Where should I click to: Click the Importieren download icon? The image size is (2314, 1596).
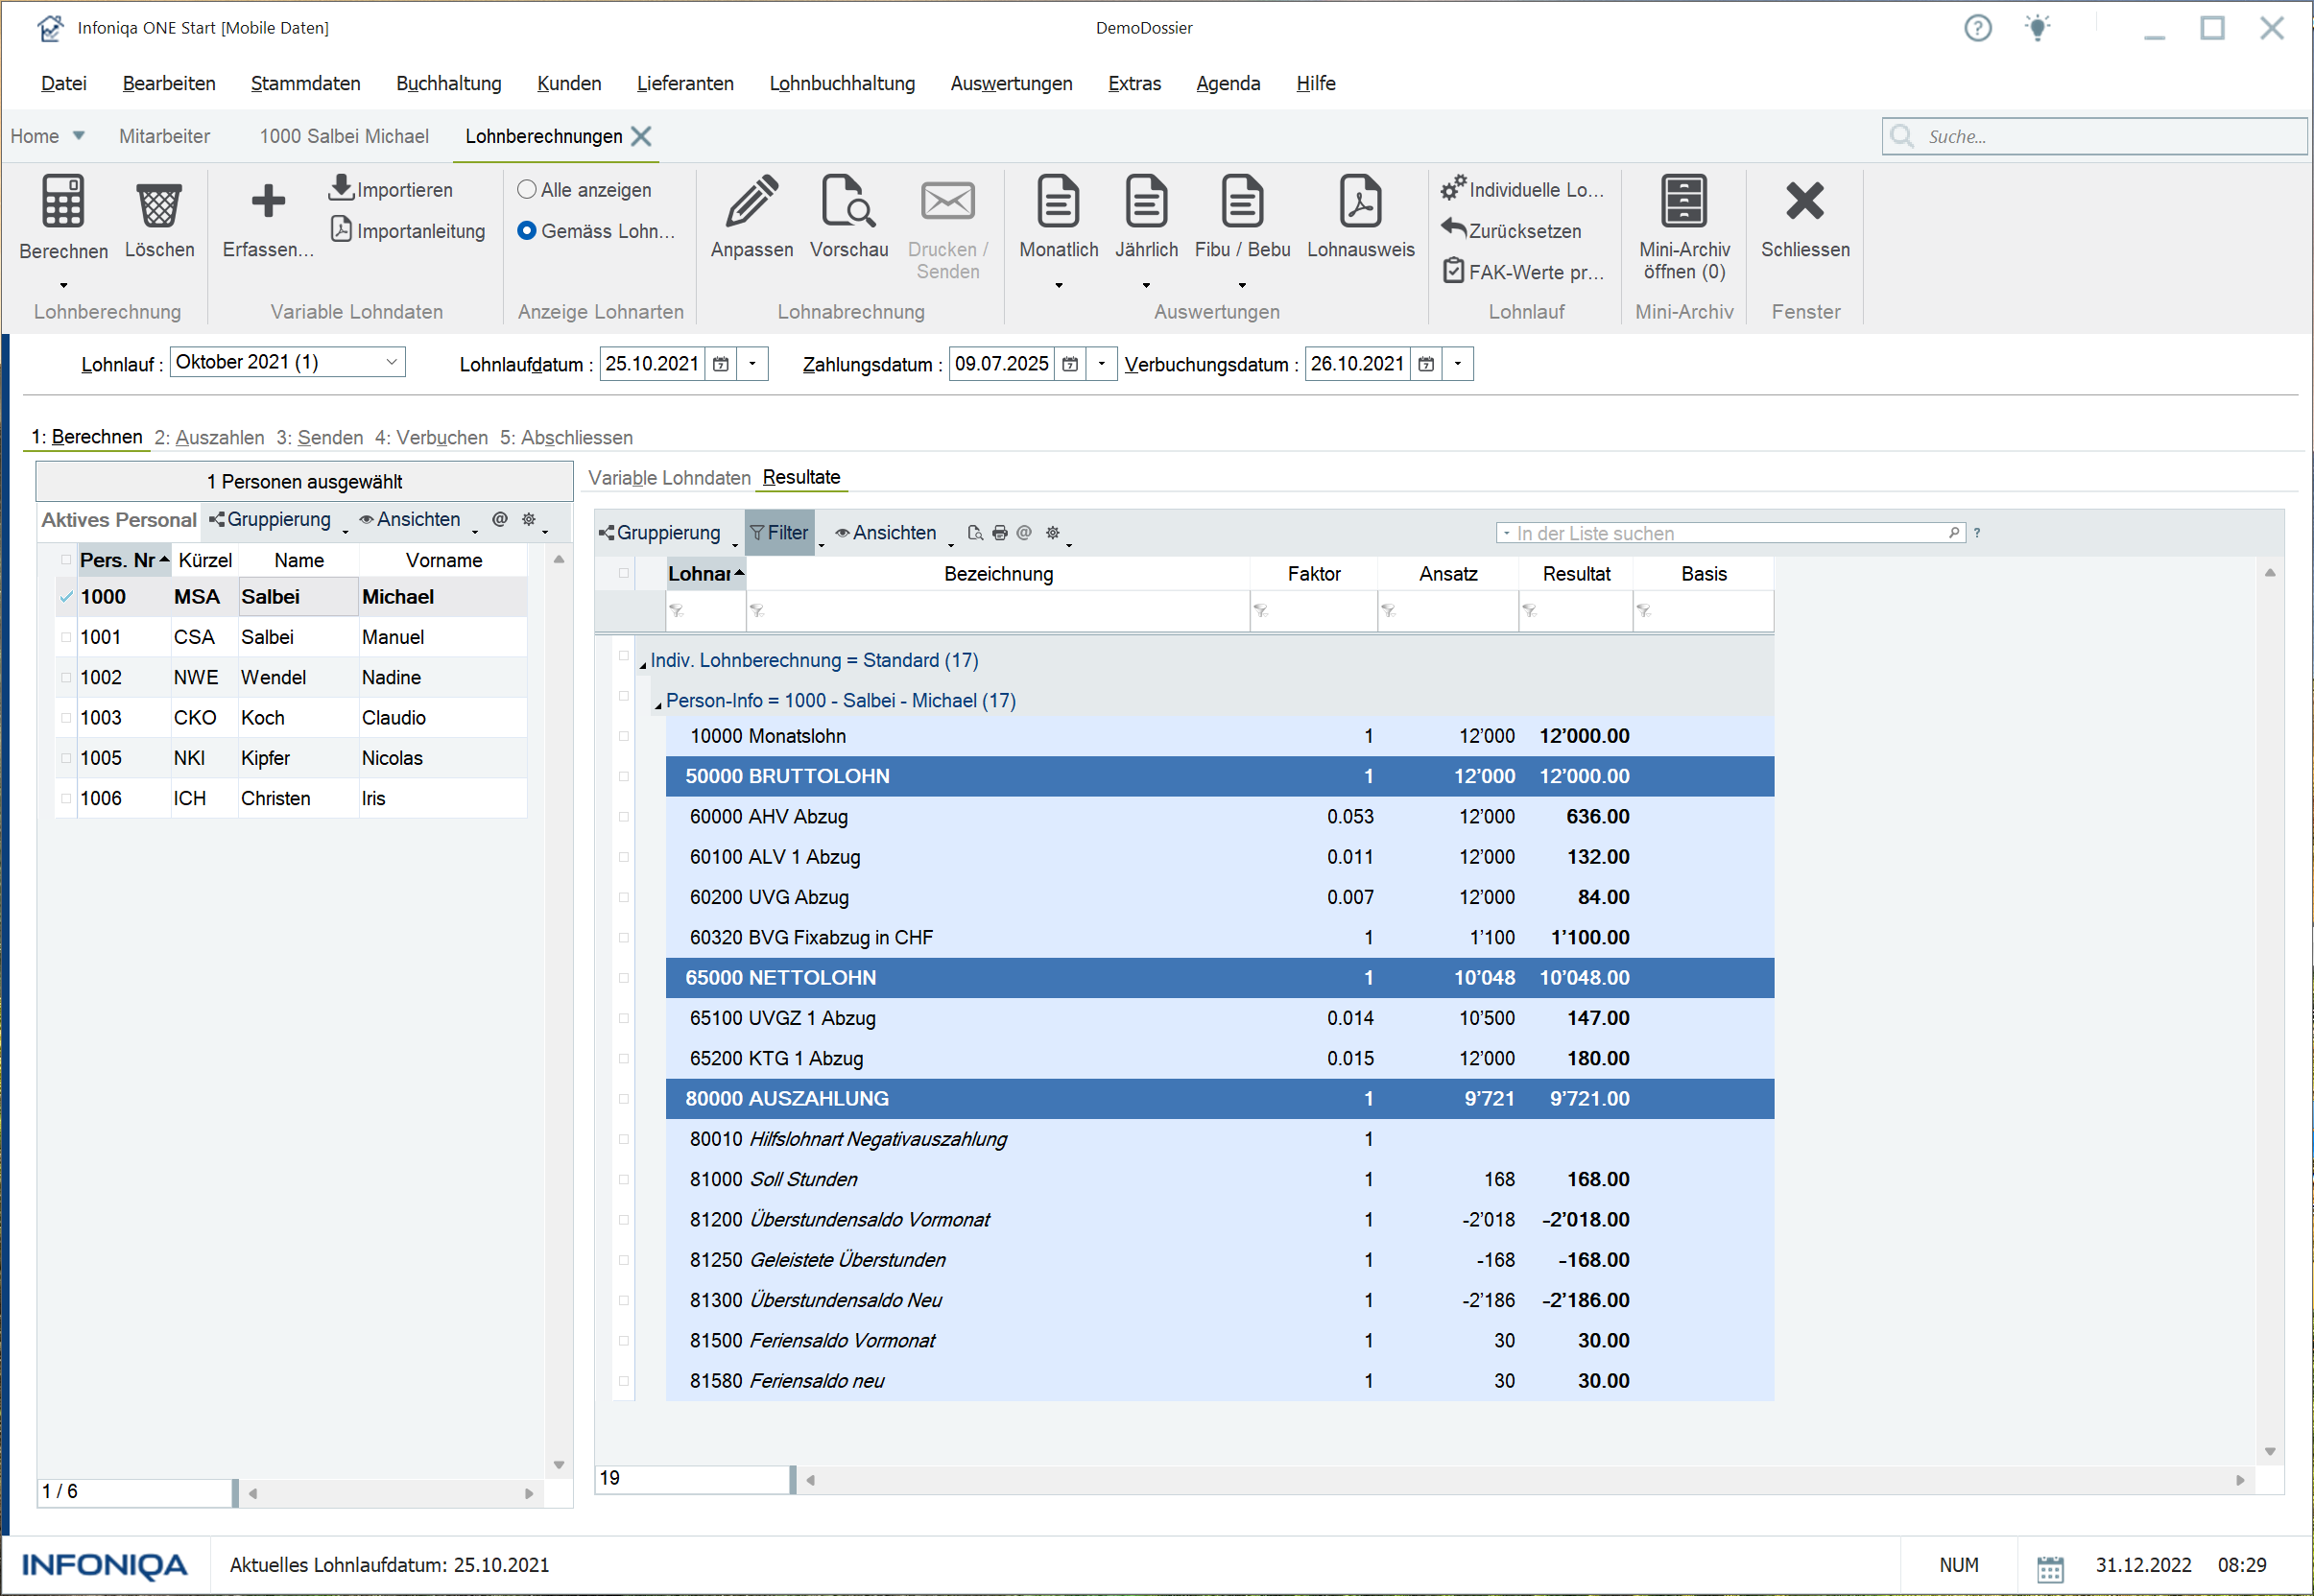click(342, 187)
